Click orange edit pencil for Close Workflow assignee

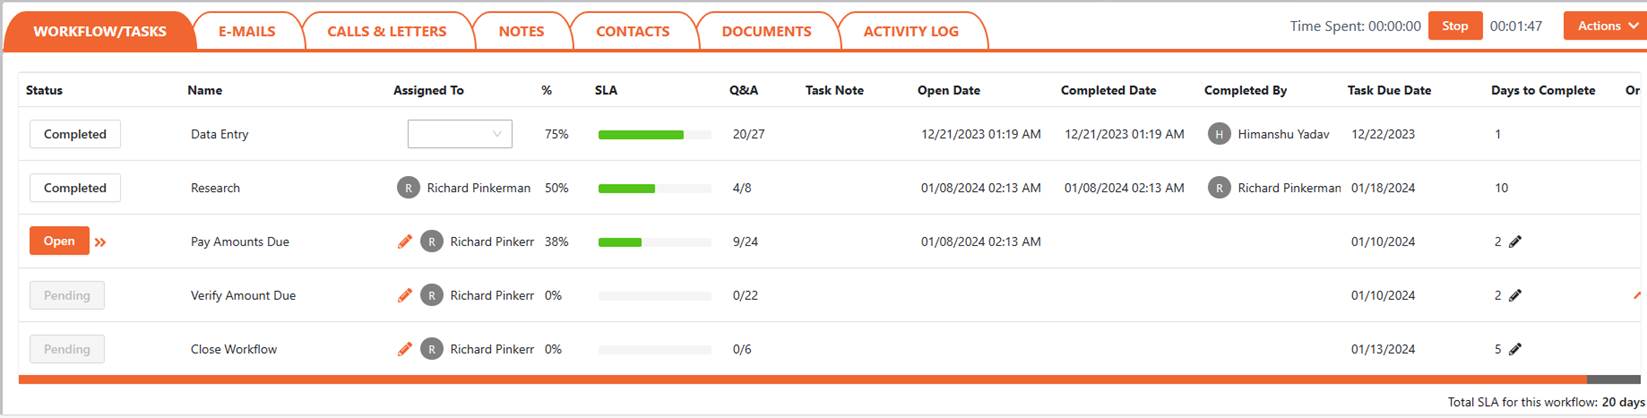tap(405, 350)
